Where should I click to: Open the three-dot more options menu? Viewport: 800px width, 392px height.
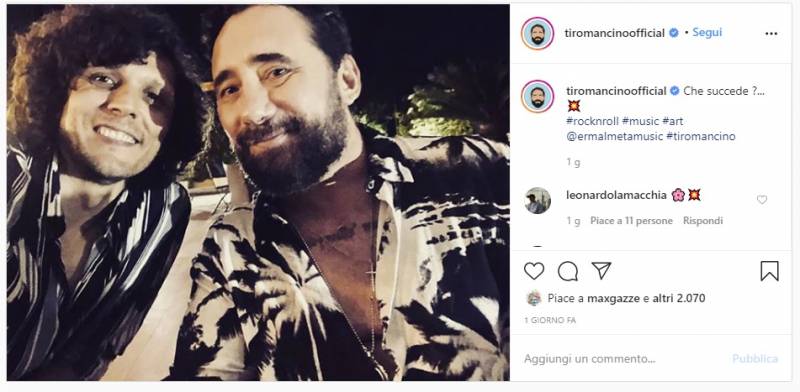[771, 34]
